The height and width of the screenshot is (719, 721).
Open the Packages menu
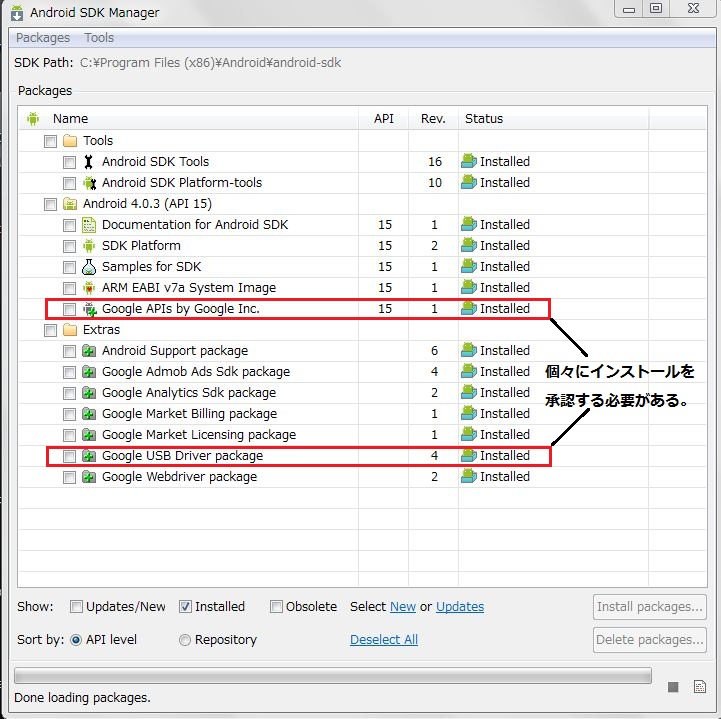(x=43, y=38)
